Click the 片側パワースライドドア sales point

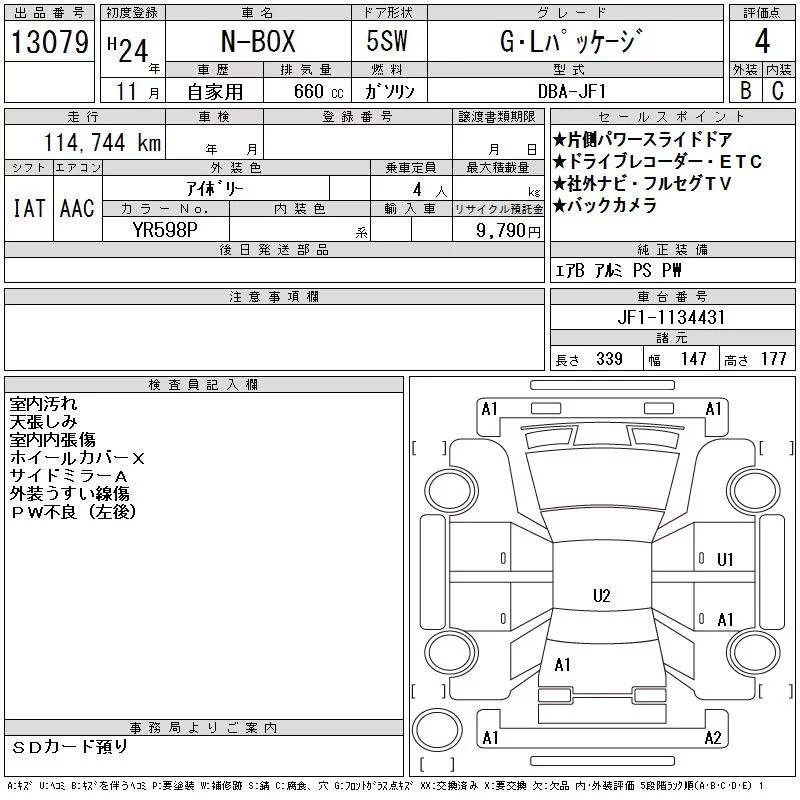click(642, 139)
